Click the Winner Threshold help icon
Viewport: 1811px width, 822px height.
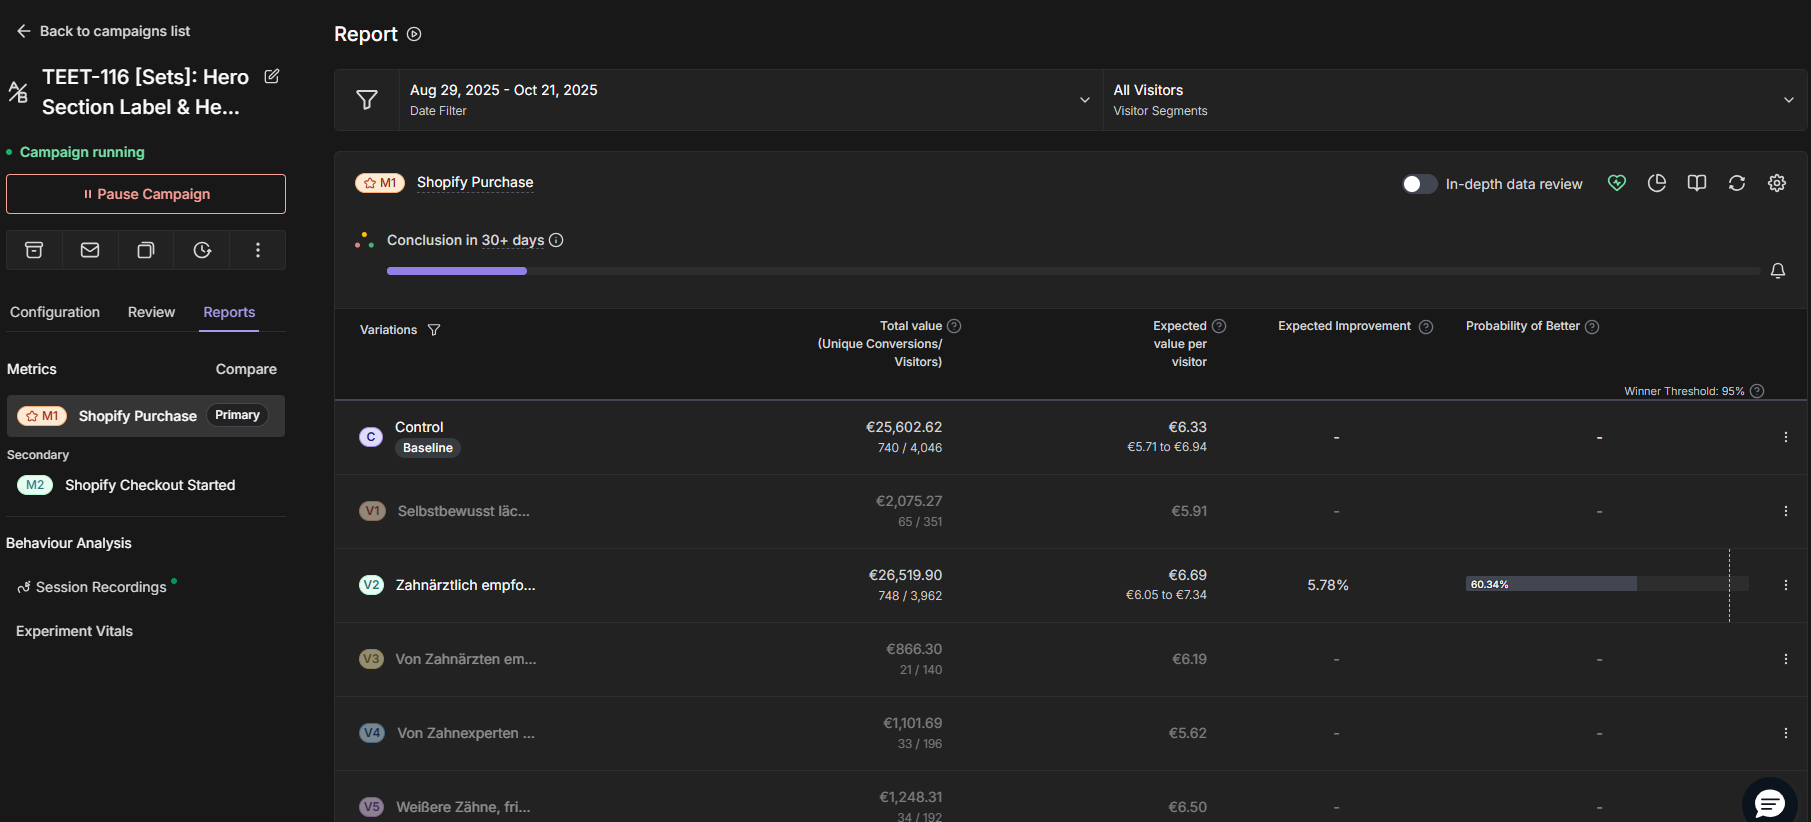point(1757,391)
